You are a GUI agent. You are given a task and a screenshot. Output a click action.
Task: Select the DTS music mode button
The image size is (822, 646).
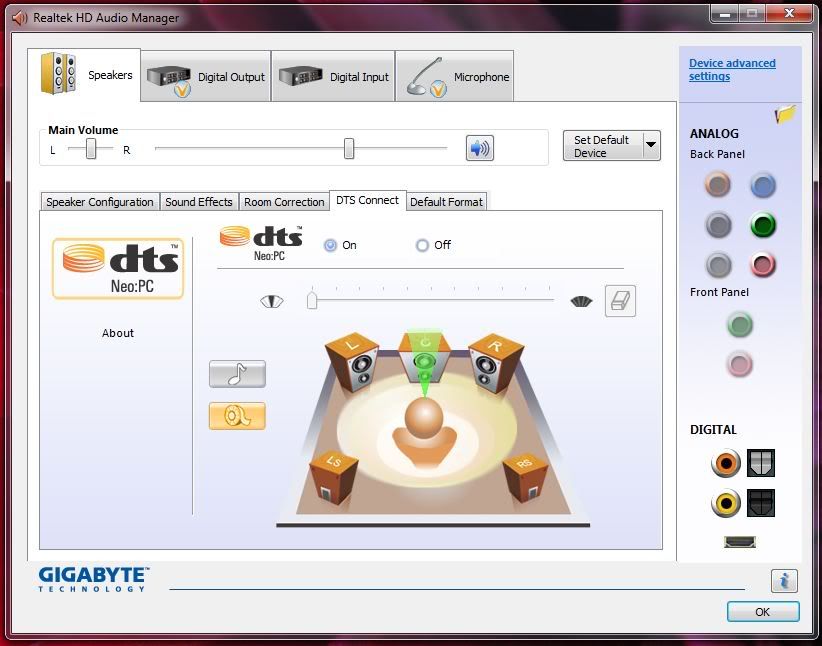pyautogui.click(x=237, y=374)
